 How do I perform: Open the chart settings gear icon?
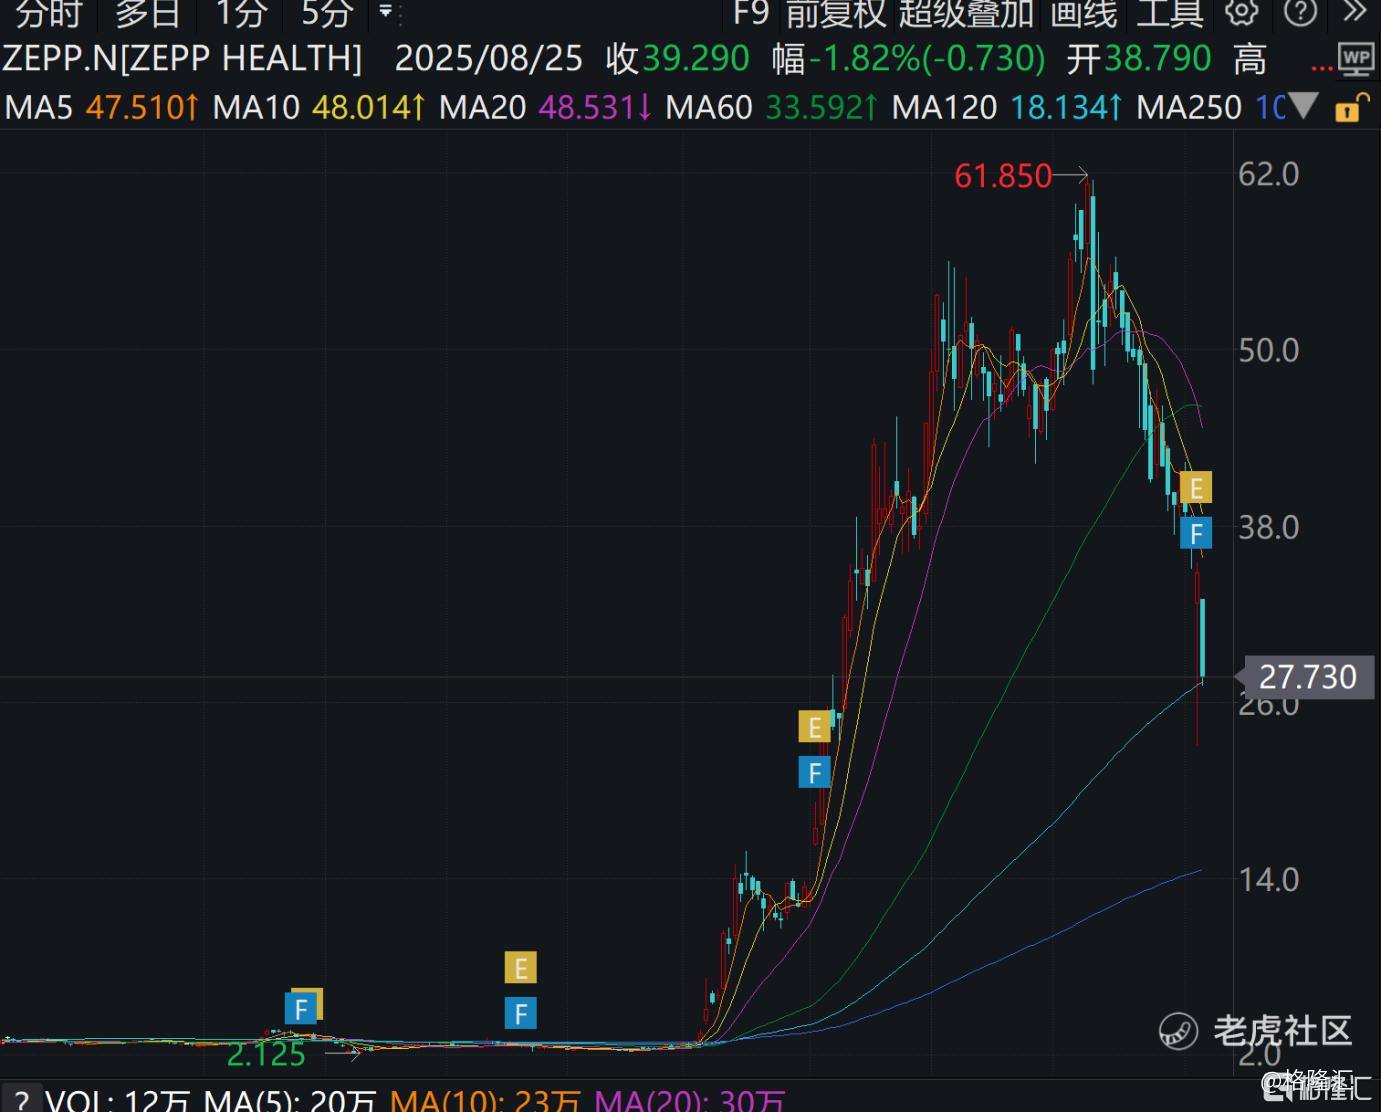coord(1242,13)
